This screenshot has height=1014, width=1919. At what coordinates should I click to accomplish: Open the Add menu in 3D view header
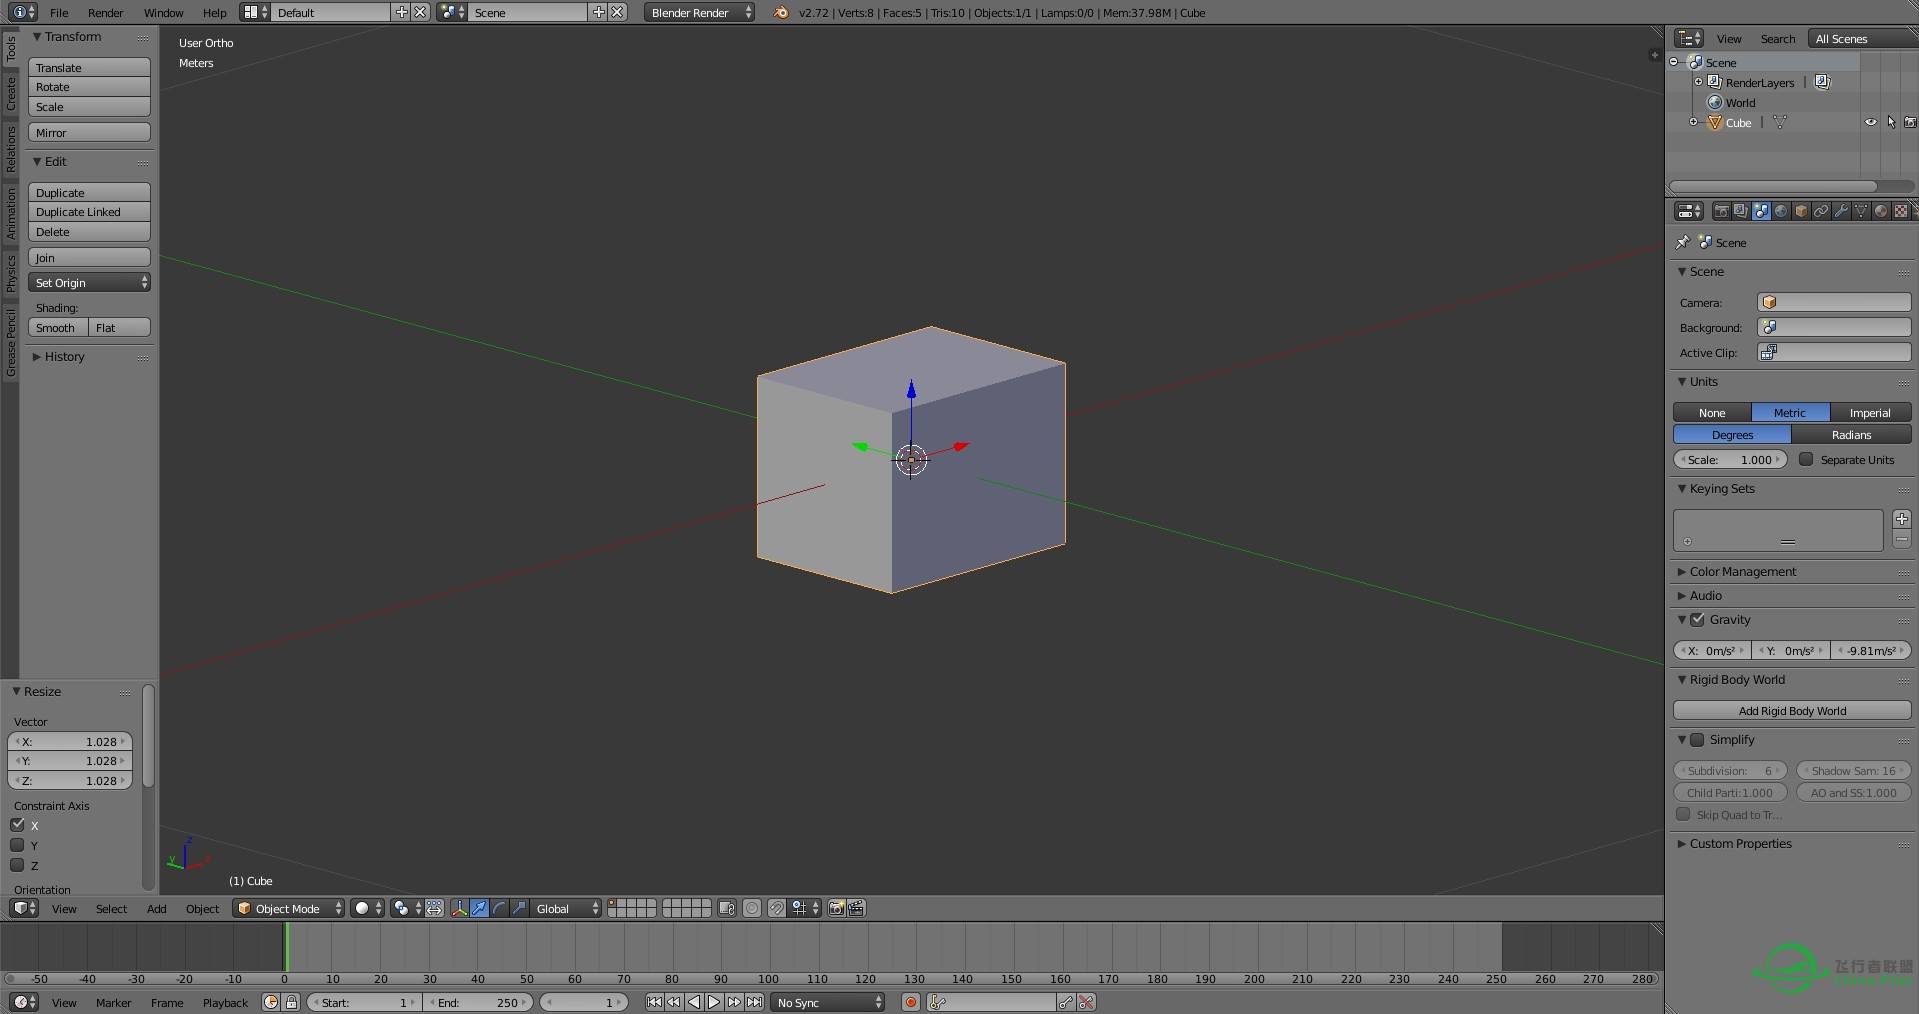[x=156, y=908]
